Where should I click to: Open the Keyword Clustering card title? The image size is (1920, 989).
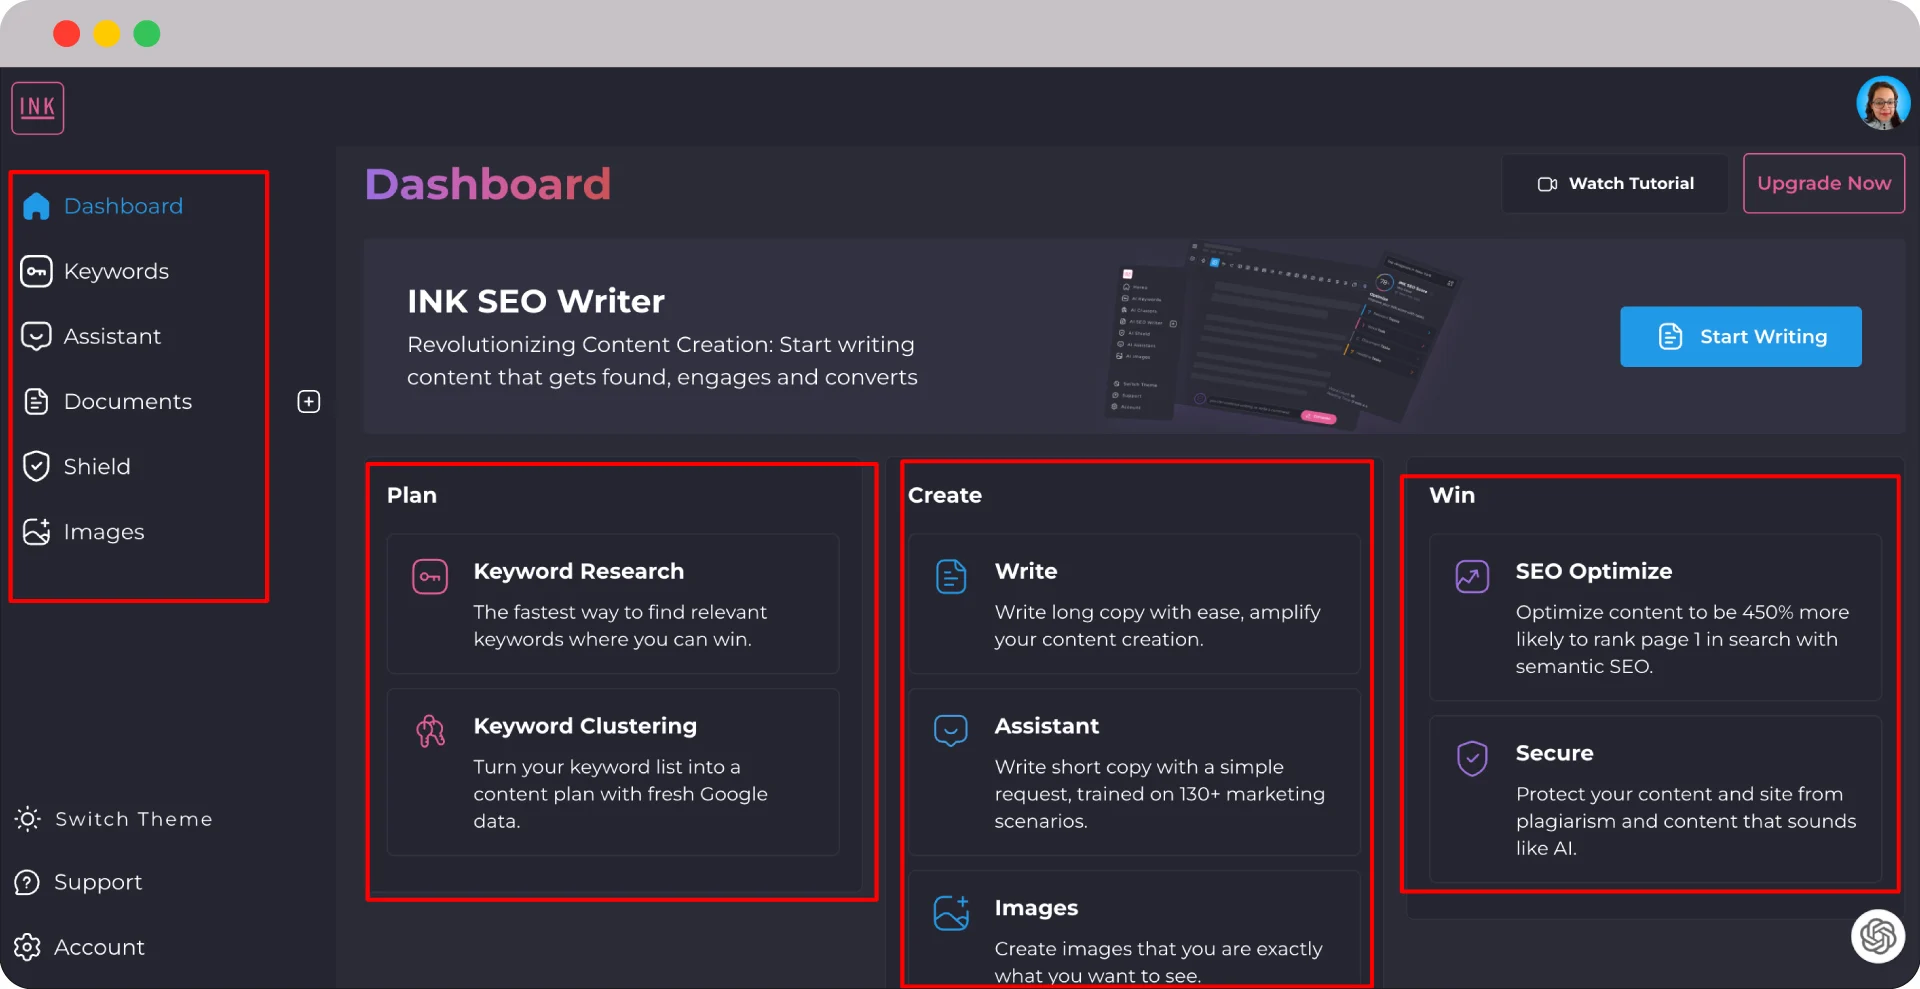(585, 726)
